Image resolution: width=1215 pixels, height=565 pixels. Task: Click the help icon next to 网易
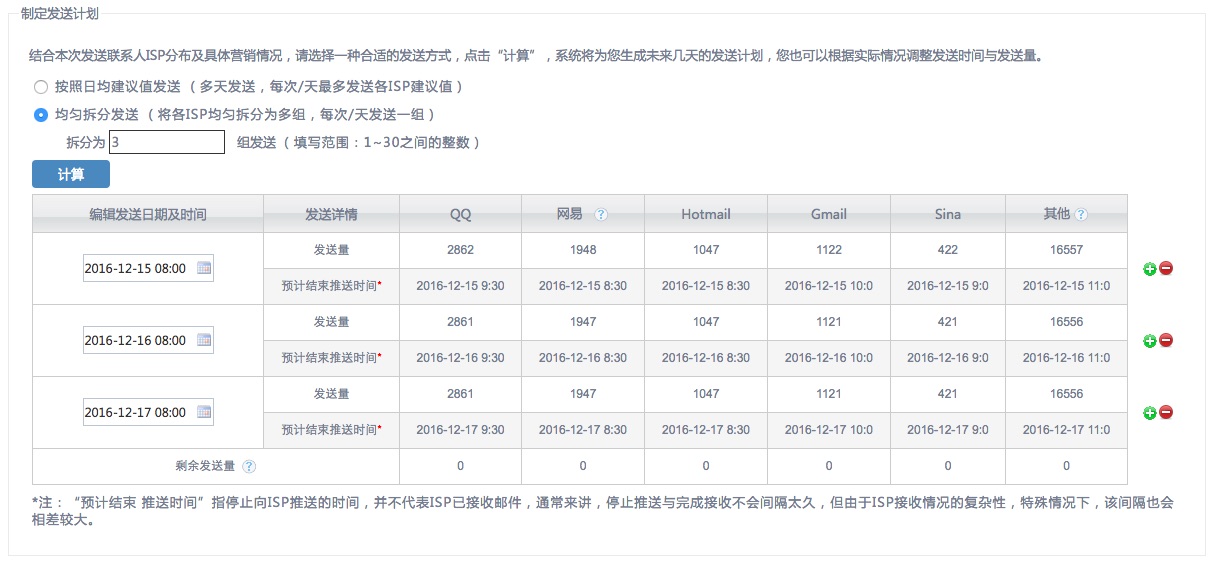(x=601, y=215)
